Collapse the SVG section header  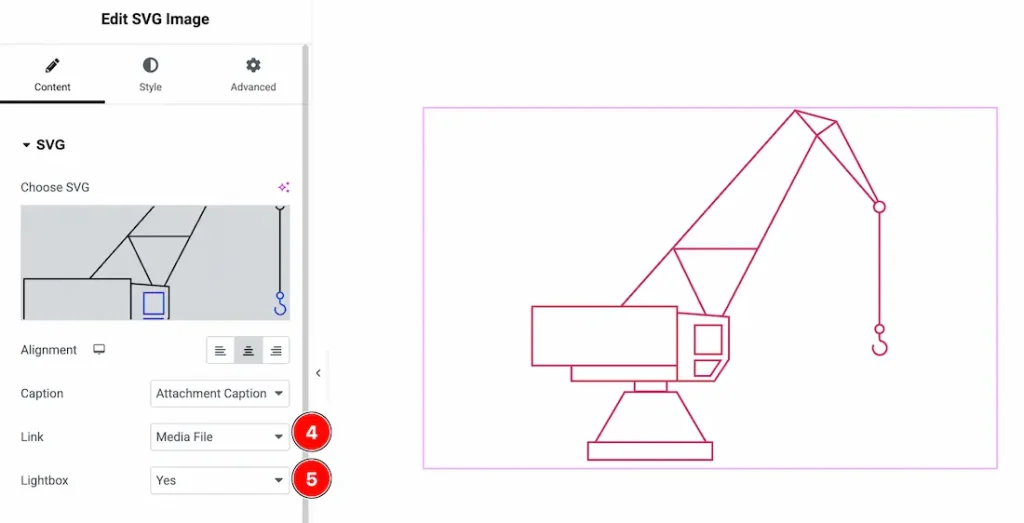point(44,145)
